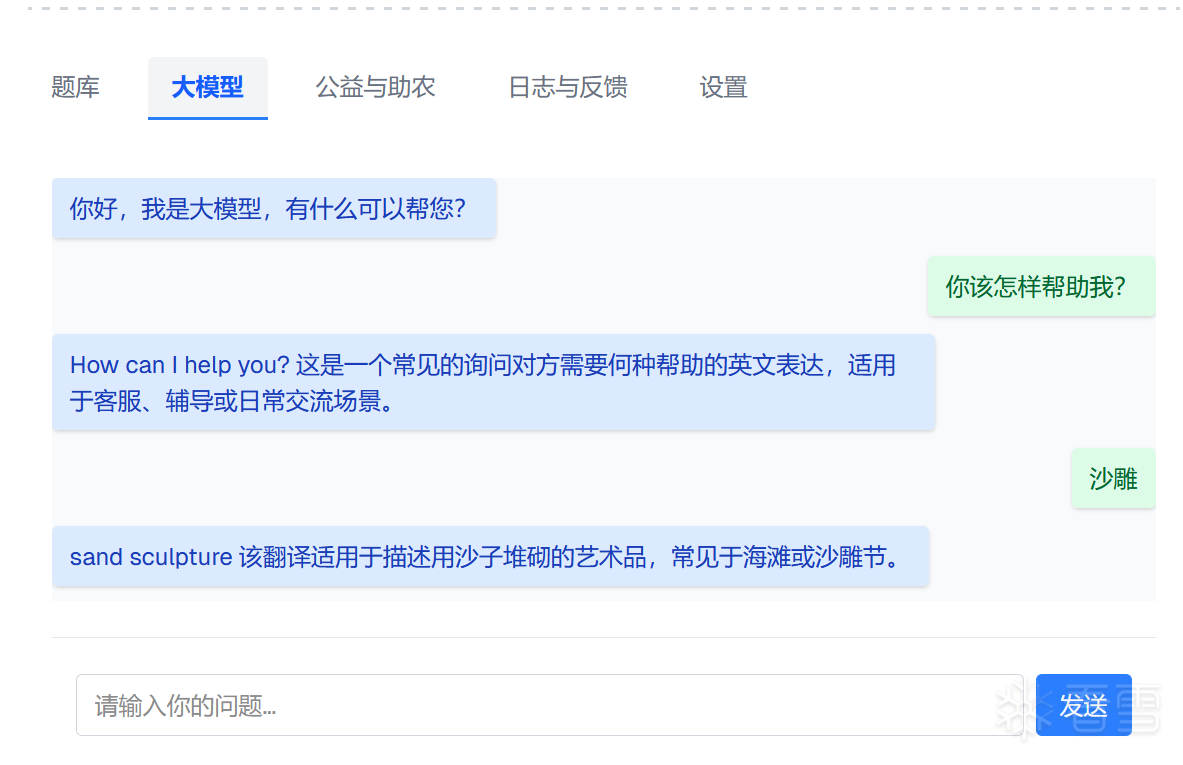The height and width of the screenshot is (765, 1183).
Task: Click the words "sand sculpture" in the reply
Action: pos(151,557)
